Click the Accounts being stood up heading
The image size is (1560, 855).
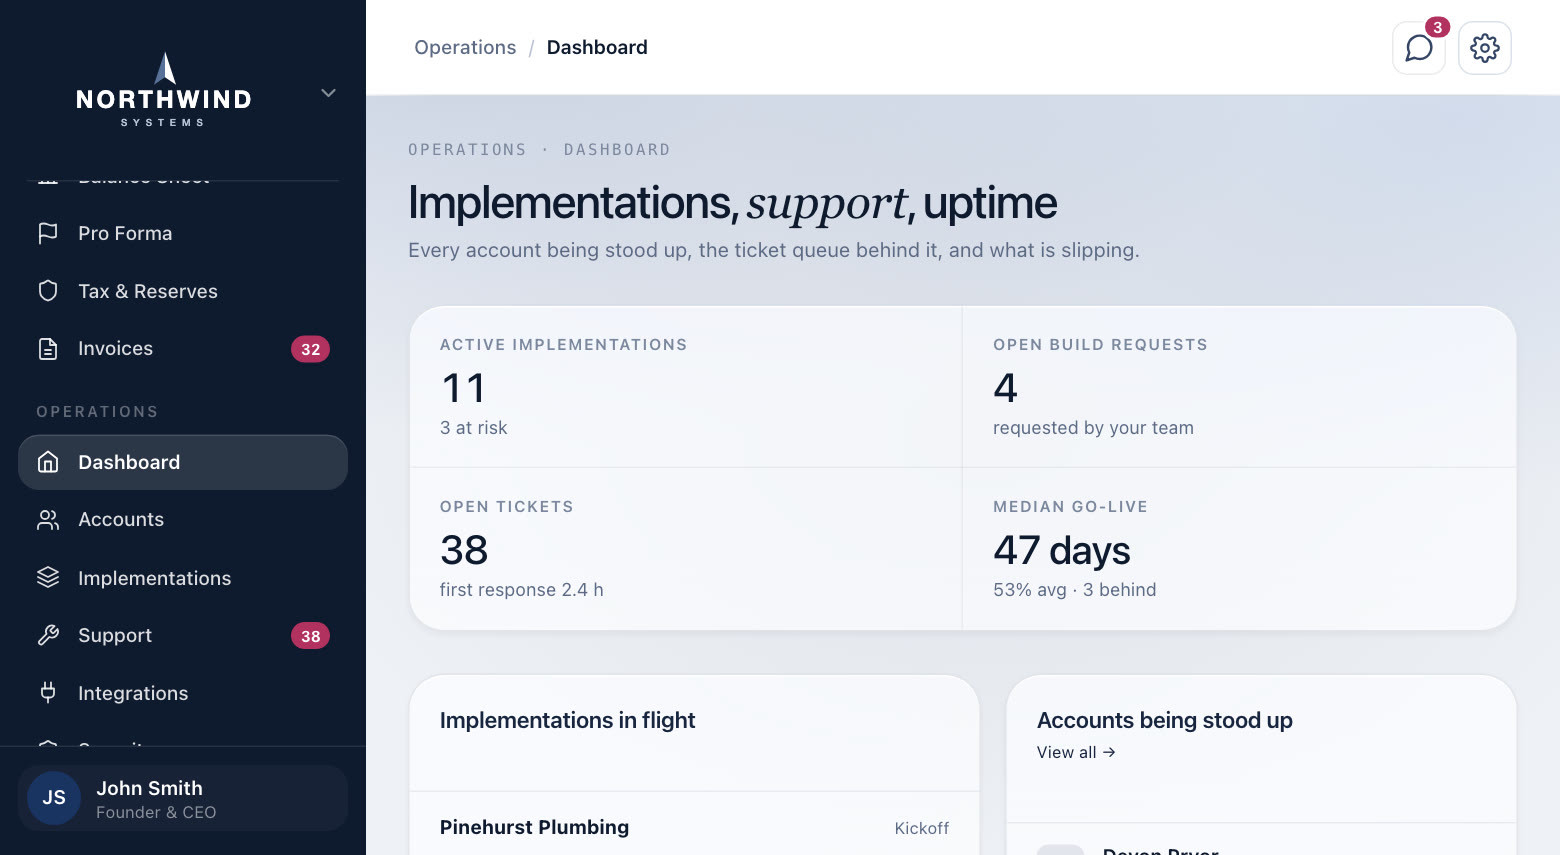(x=1165, y=720)
